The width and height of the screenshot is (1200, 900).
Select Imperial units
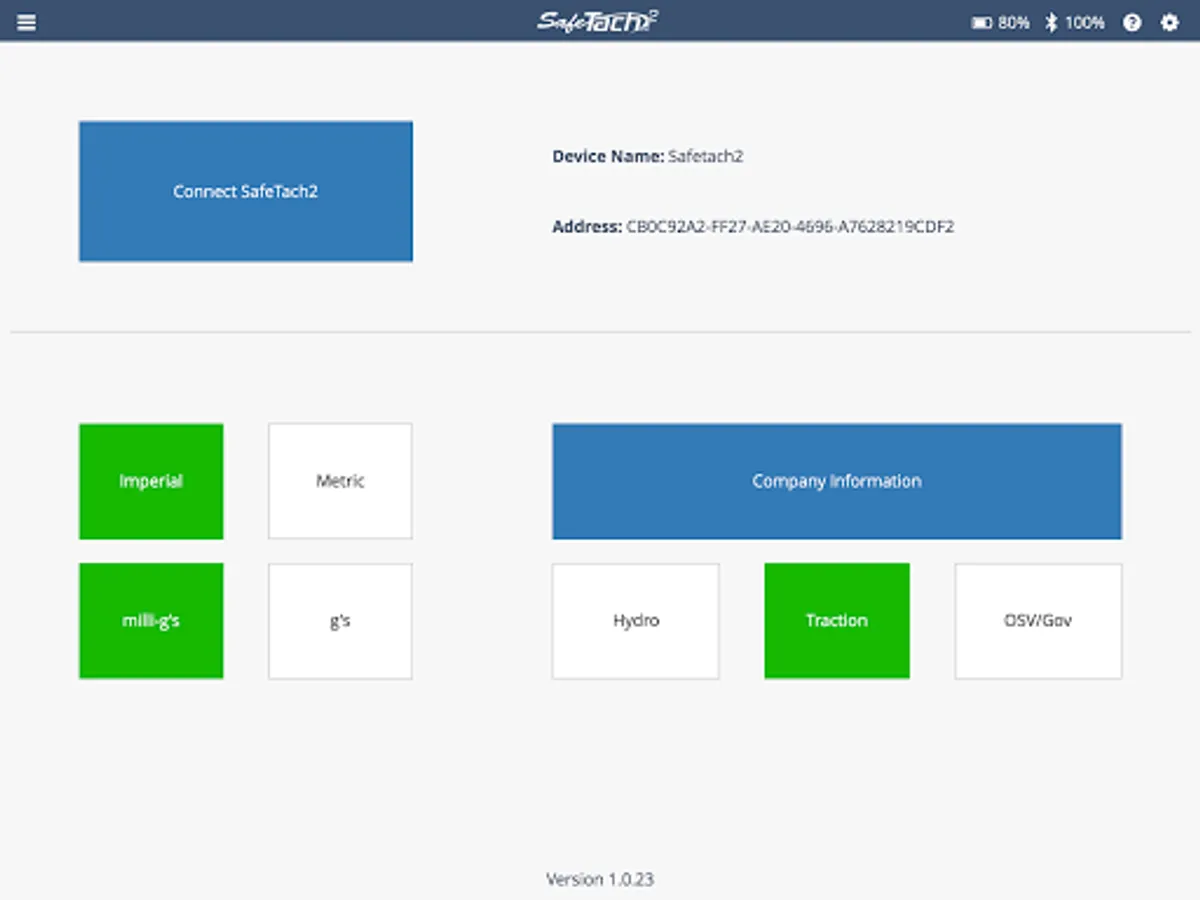point(151,481)
